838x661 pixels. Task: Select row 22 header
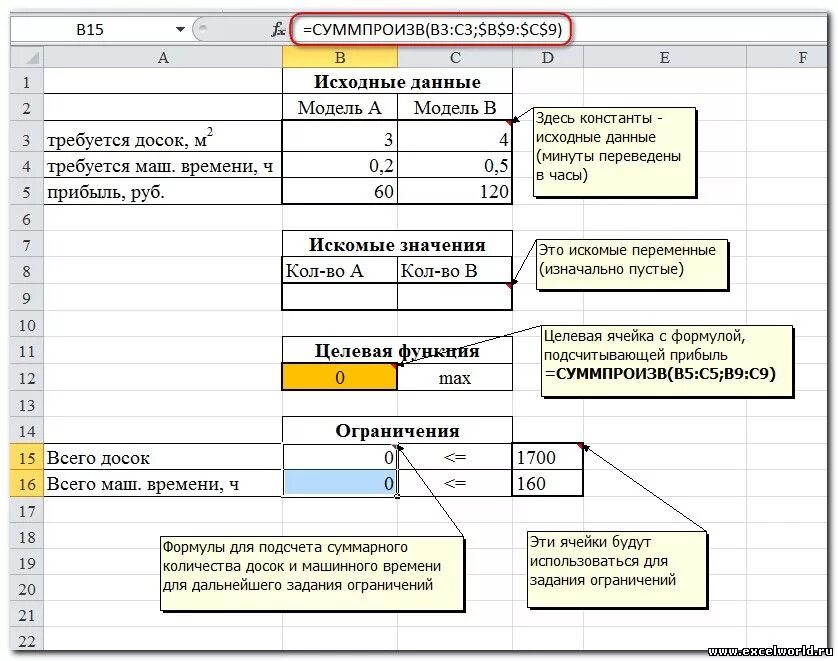tap(27, 640)
